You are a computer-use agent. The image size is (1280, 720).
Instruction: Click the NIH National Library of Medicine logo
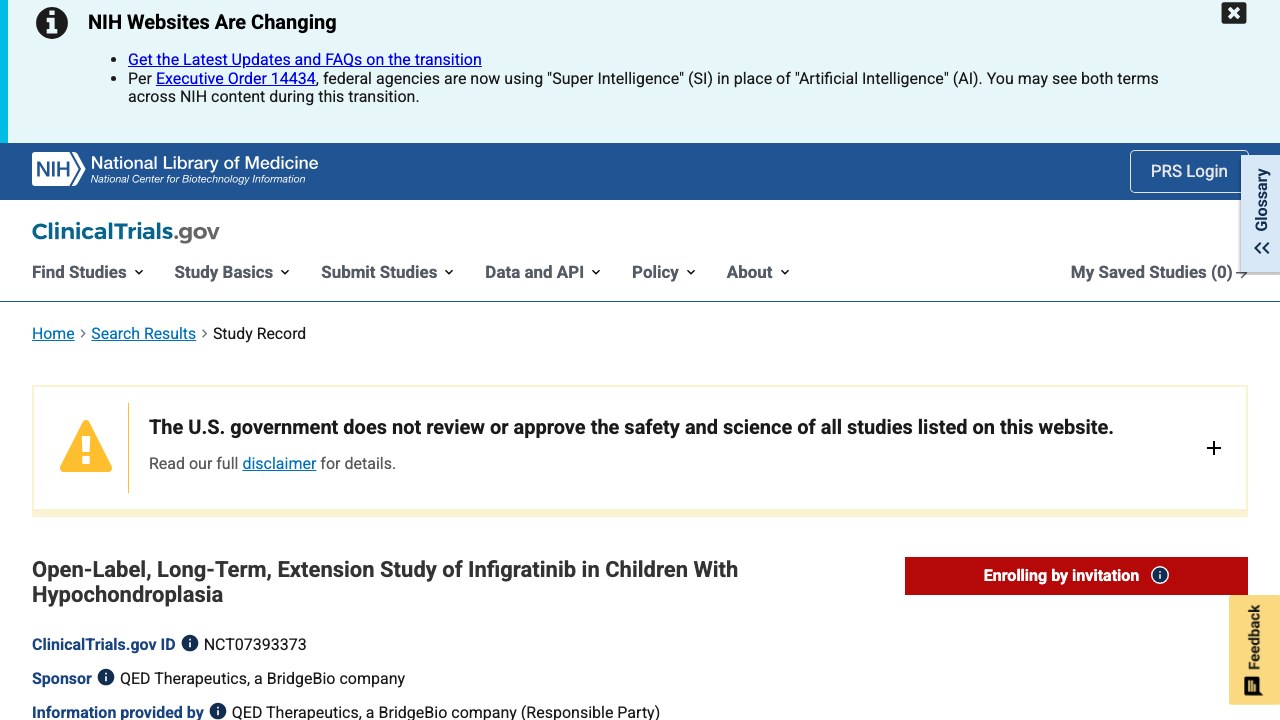[175, 169]
